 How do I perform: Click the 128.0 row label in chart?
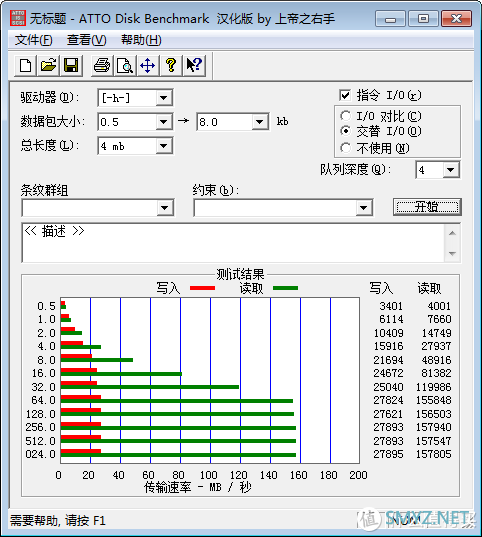pos(40,414)
